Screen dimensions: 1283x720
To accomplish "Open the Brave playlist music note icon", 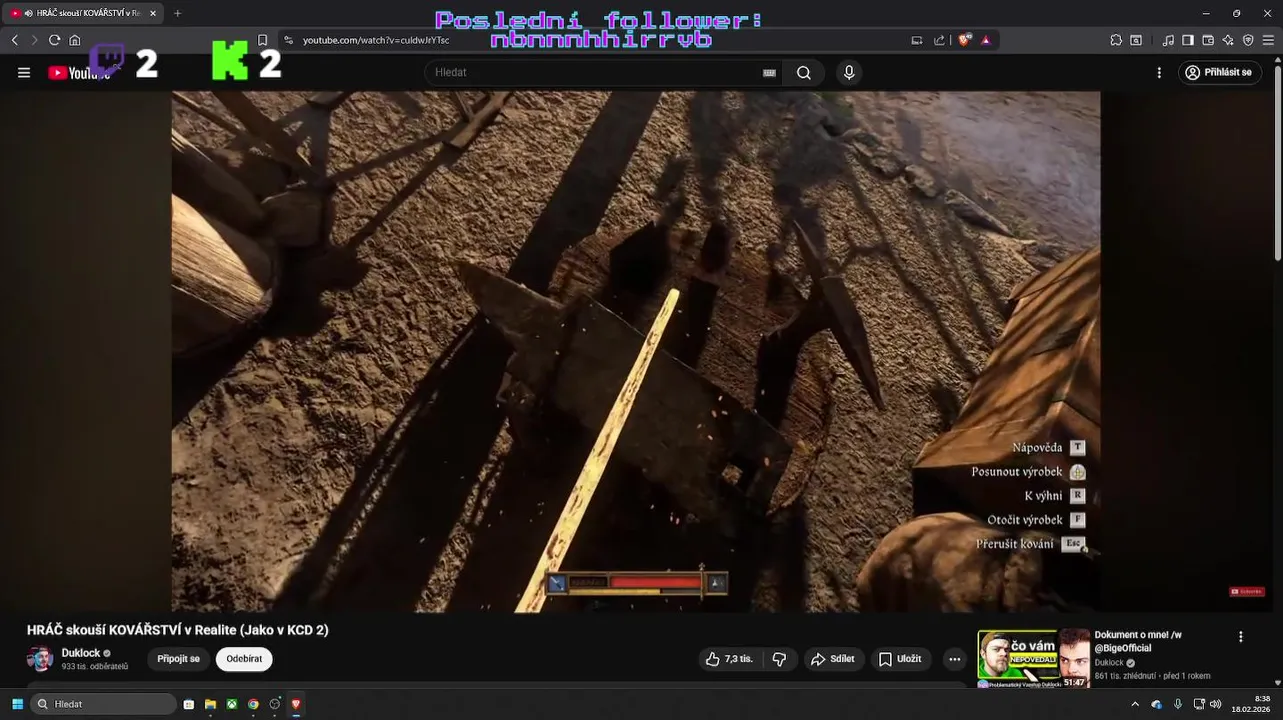I will coord(1169,40).
